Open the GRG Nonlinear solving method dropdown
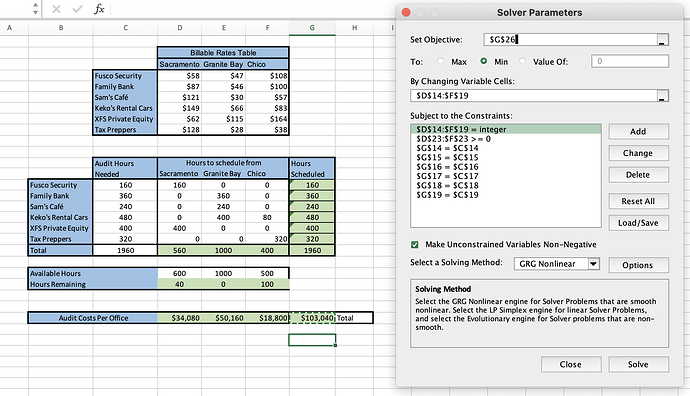Screen dimensions: 690x396 click(557, 264)
